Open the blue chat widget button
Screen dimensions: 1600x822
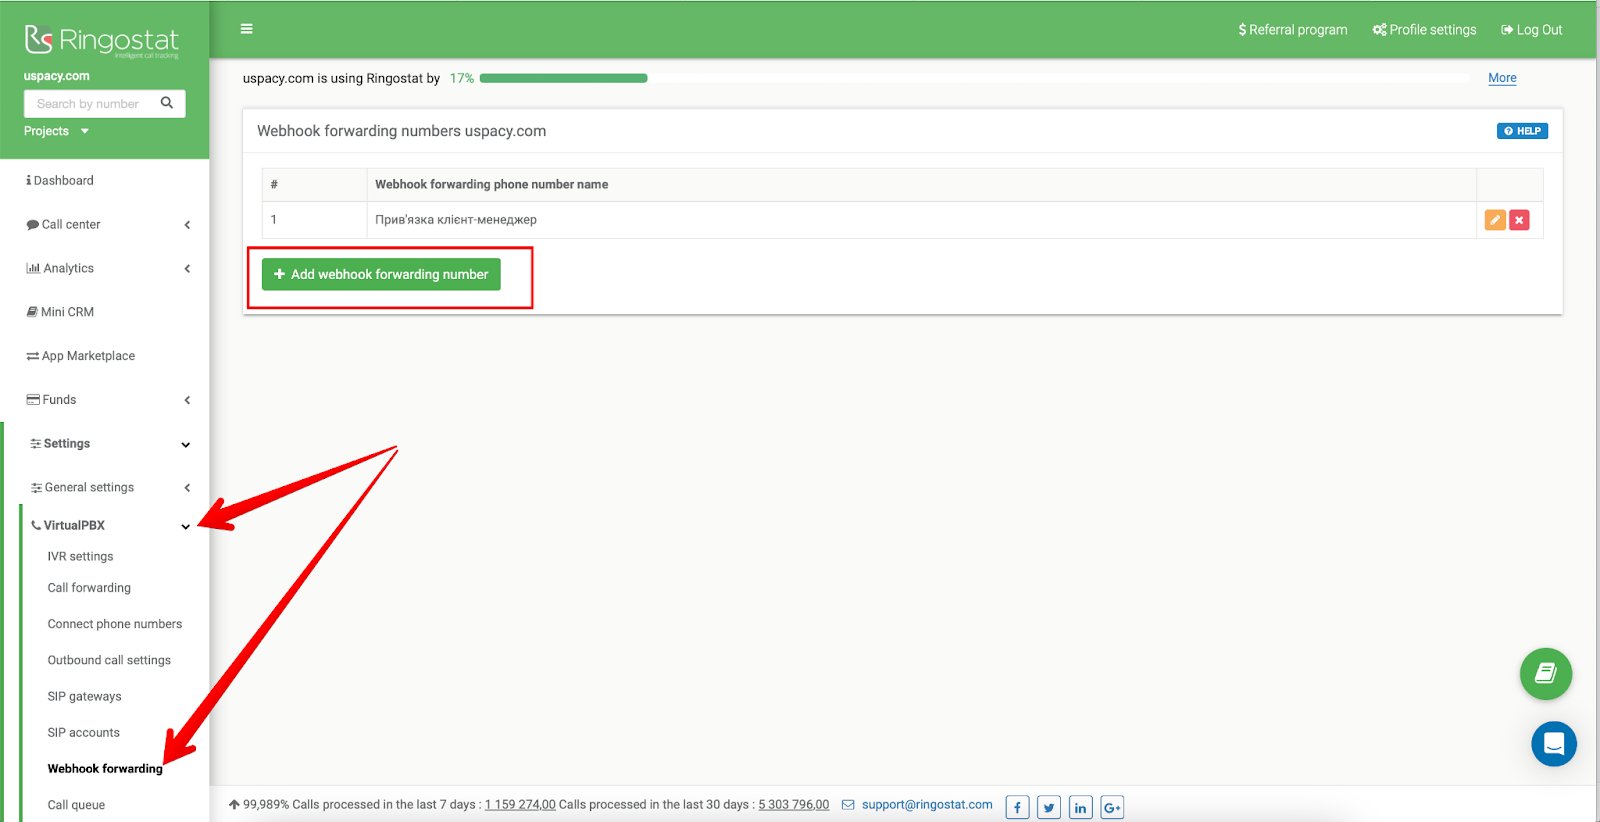1554,744
